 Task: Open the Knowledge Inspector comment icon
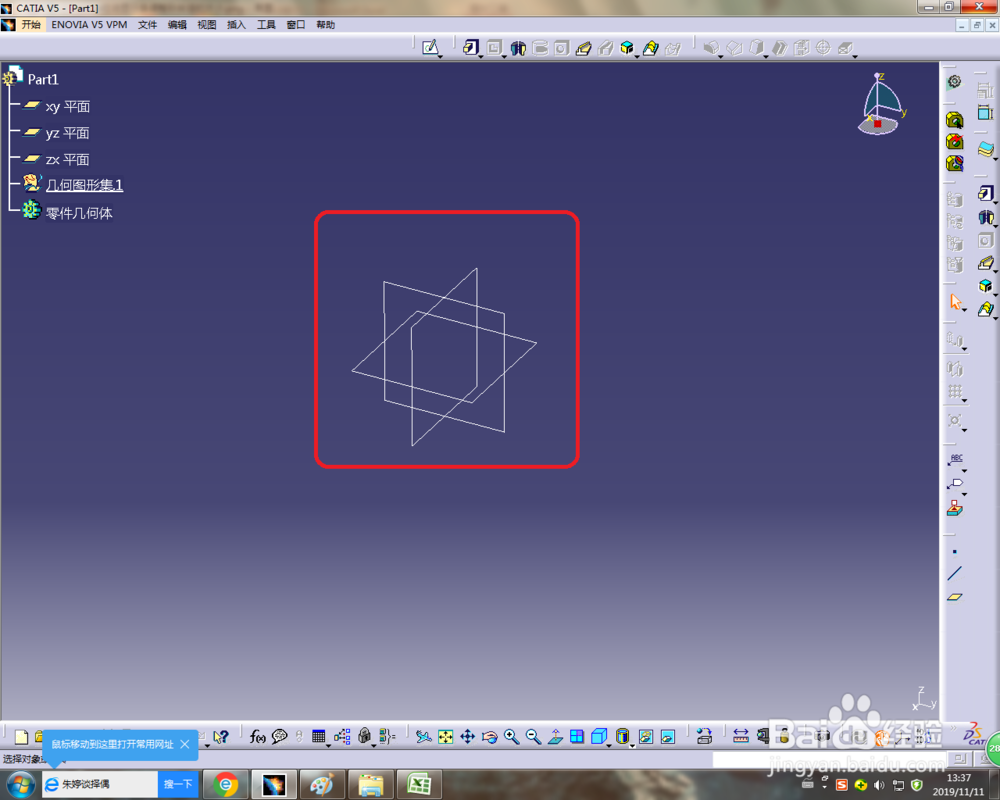tap(279, 737)
